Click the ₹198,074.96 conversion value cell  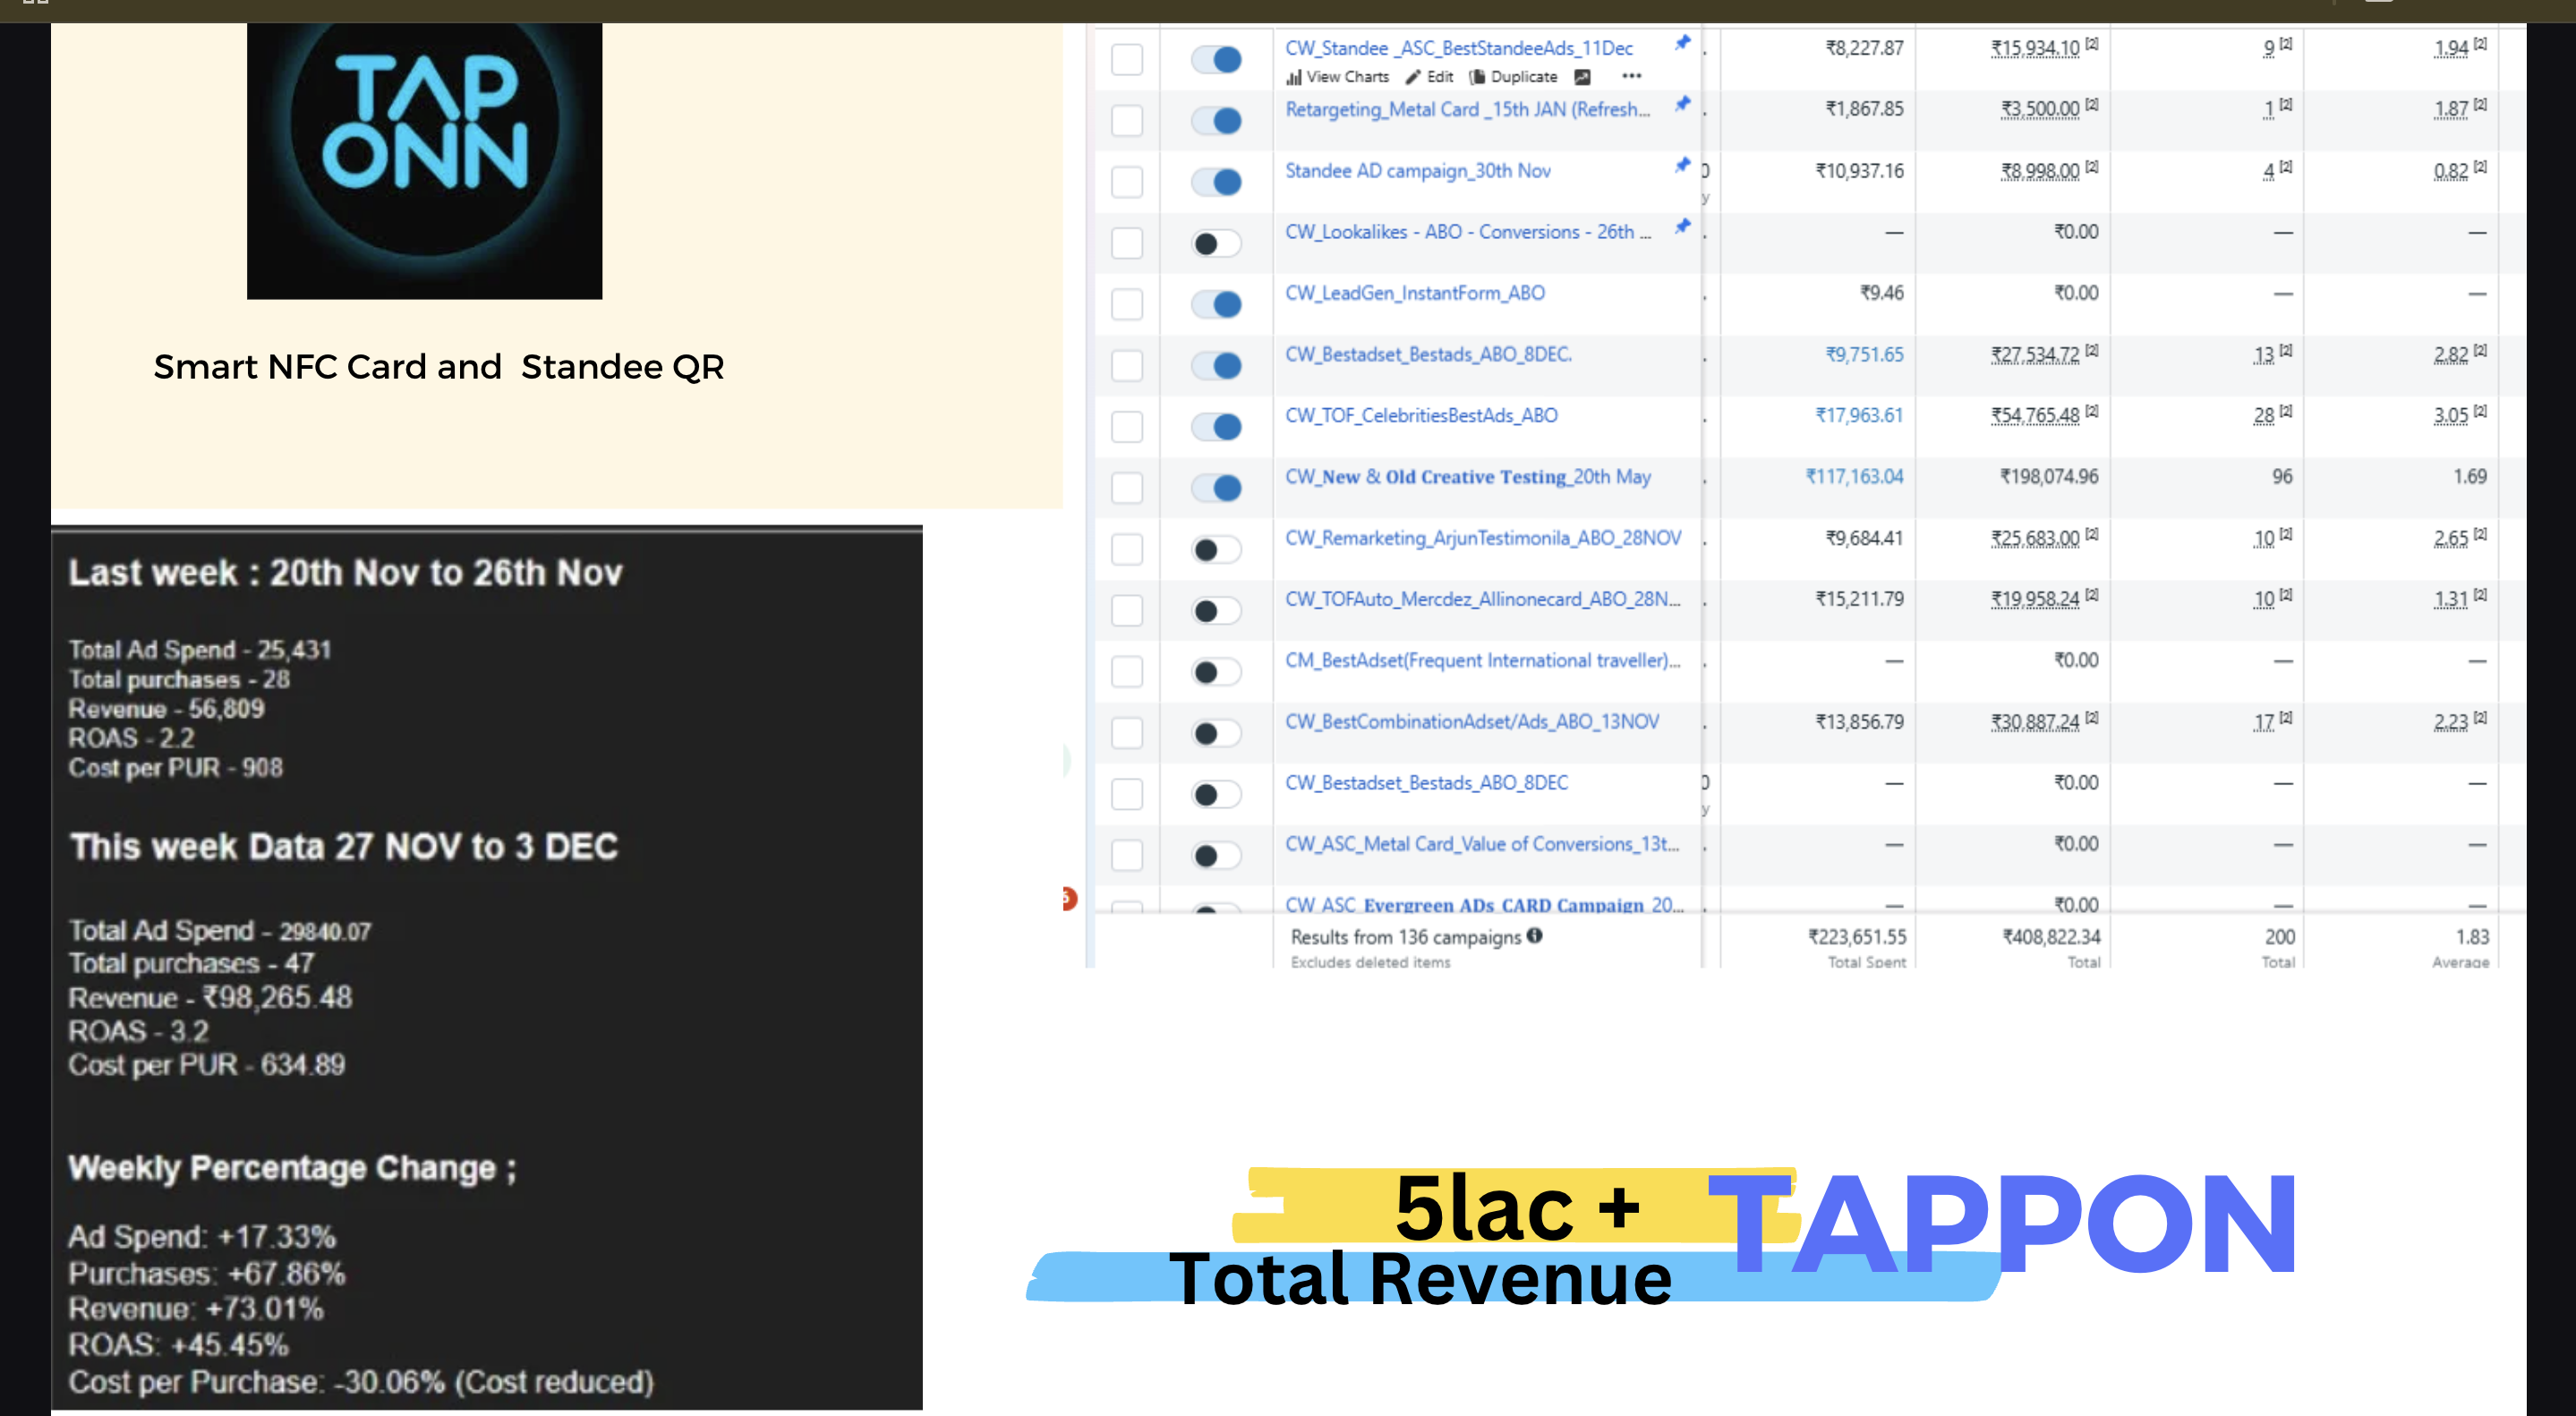2049,477
